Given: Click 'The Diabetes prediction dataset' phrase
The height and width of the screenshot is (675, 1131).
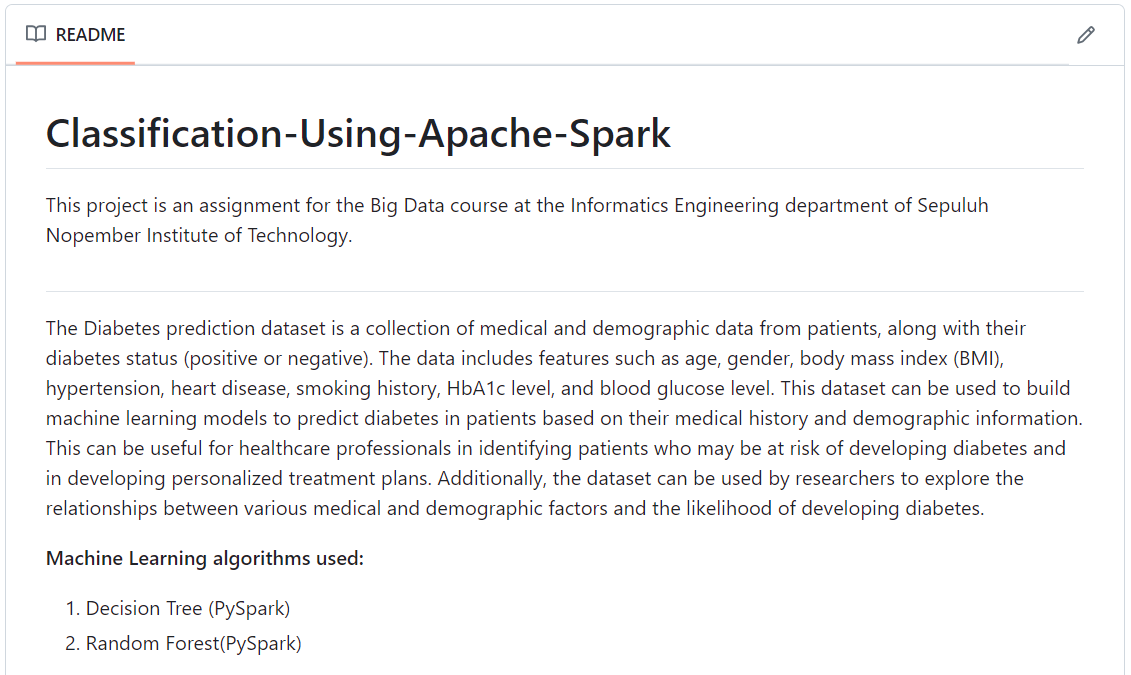Looking at the screenshot, I should (x=186, y=329).
